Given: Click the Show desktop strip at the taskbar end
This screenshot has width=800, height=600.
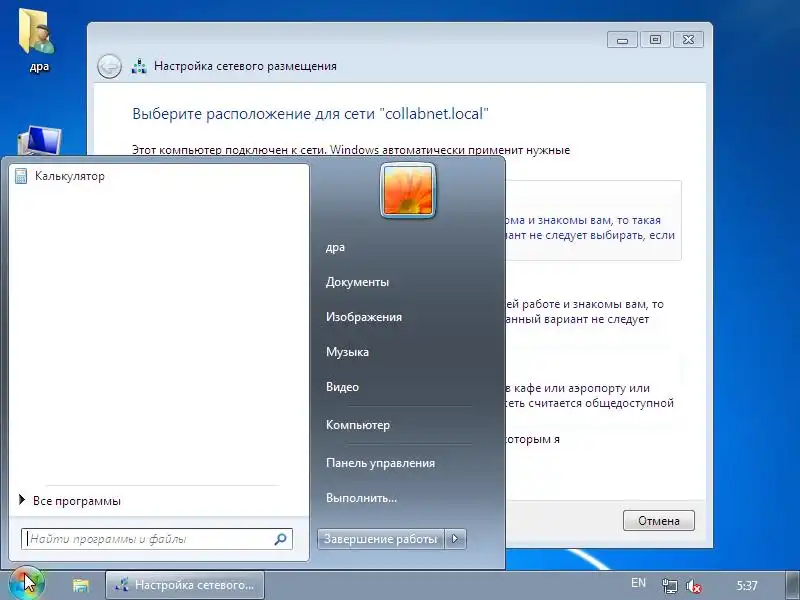Looking at the screenshot, I should tap(792, 585).
